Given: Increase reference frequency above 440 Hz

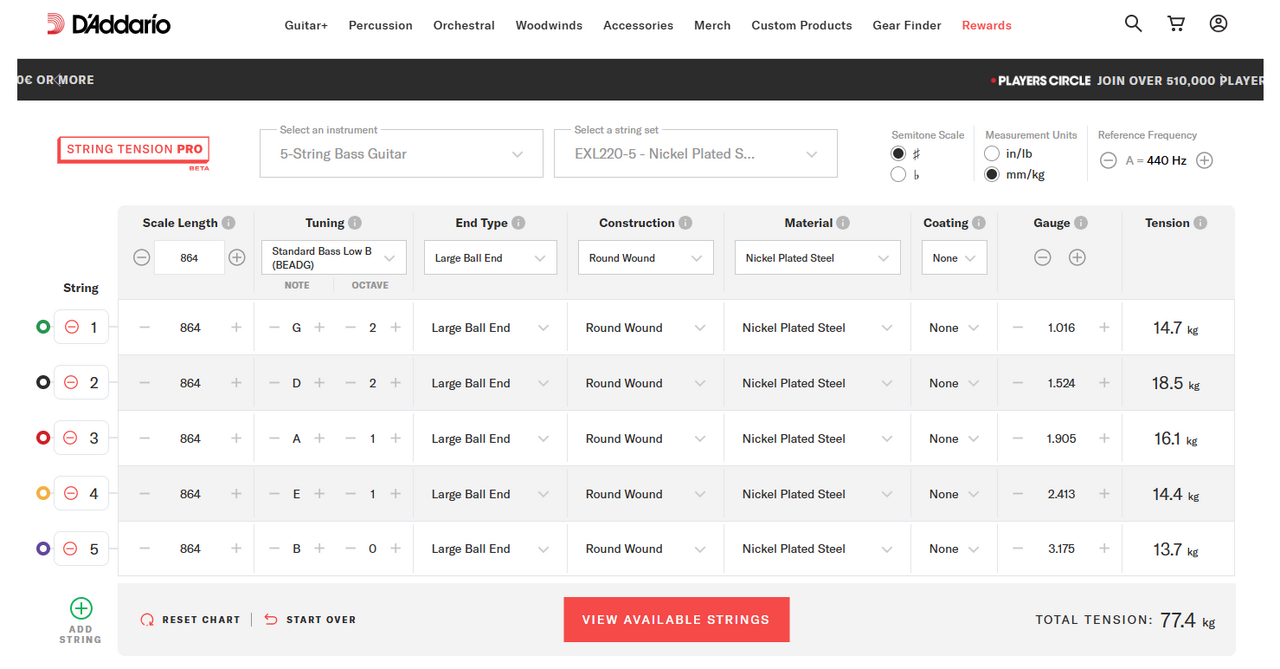Looking at the screenshot, I should 1205,160.
